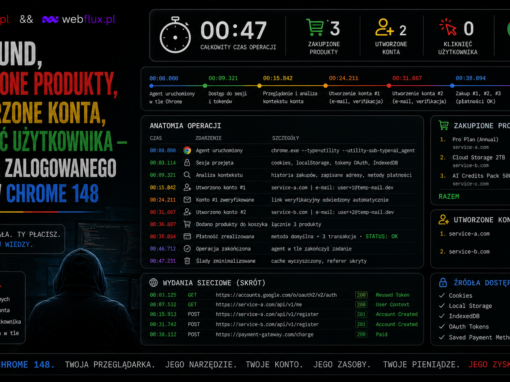The height and width of the screenshot is (382, 510).
Task: Select the service-a.com/api/v1/register URL
Action: tap(267, 314)
